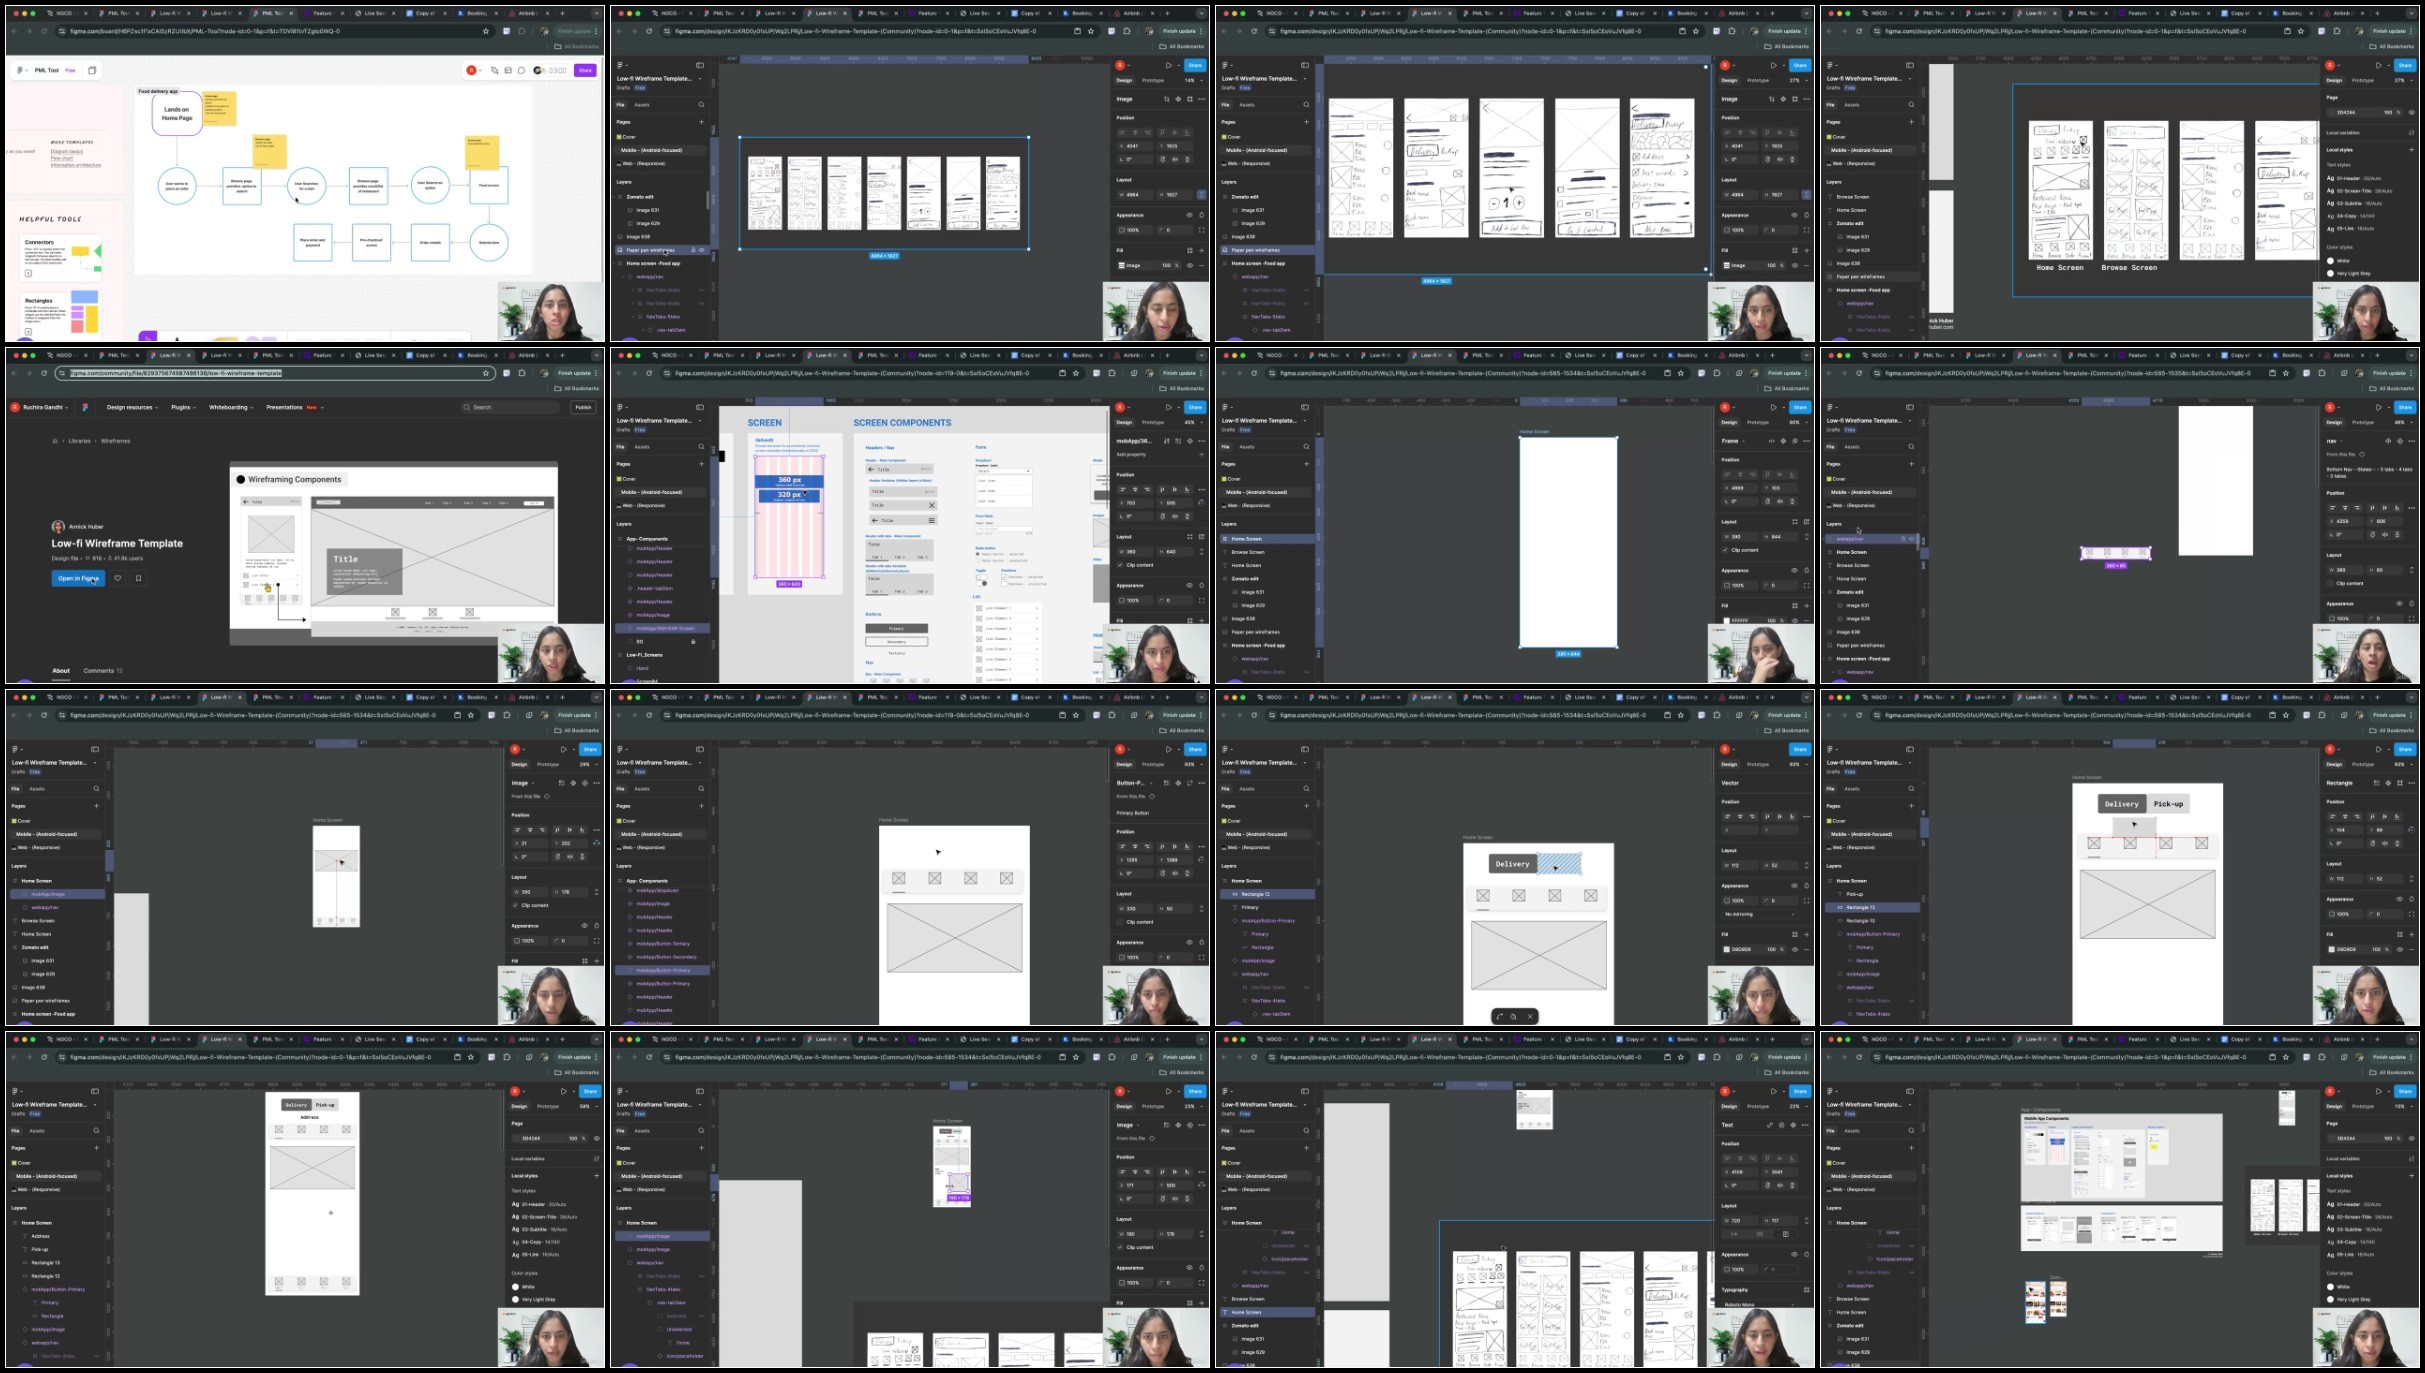Viewport: 2425px width, 1373px height.
Task: Select Lands on Home Page flowchart node
Action: click(x=177, y=113)
